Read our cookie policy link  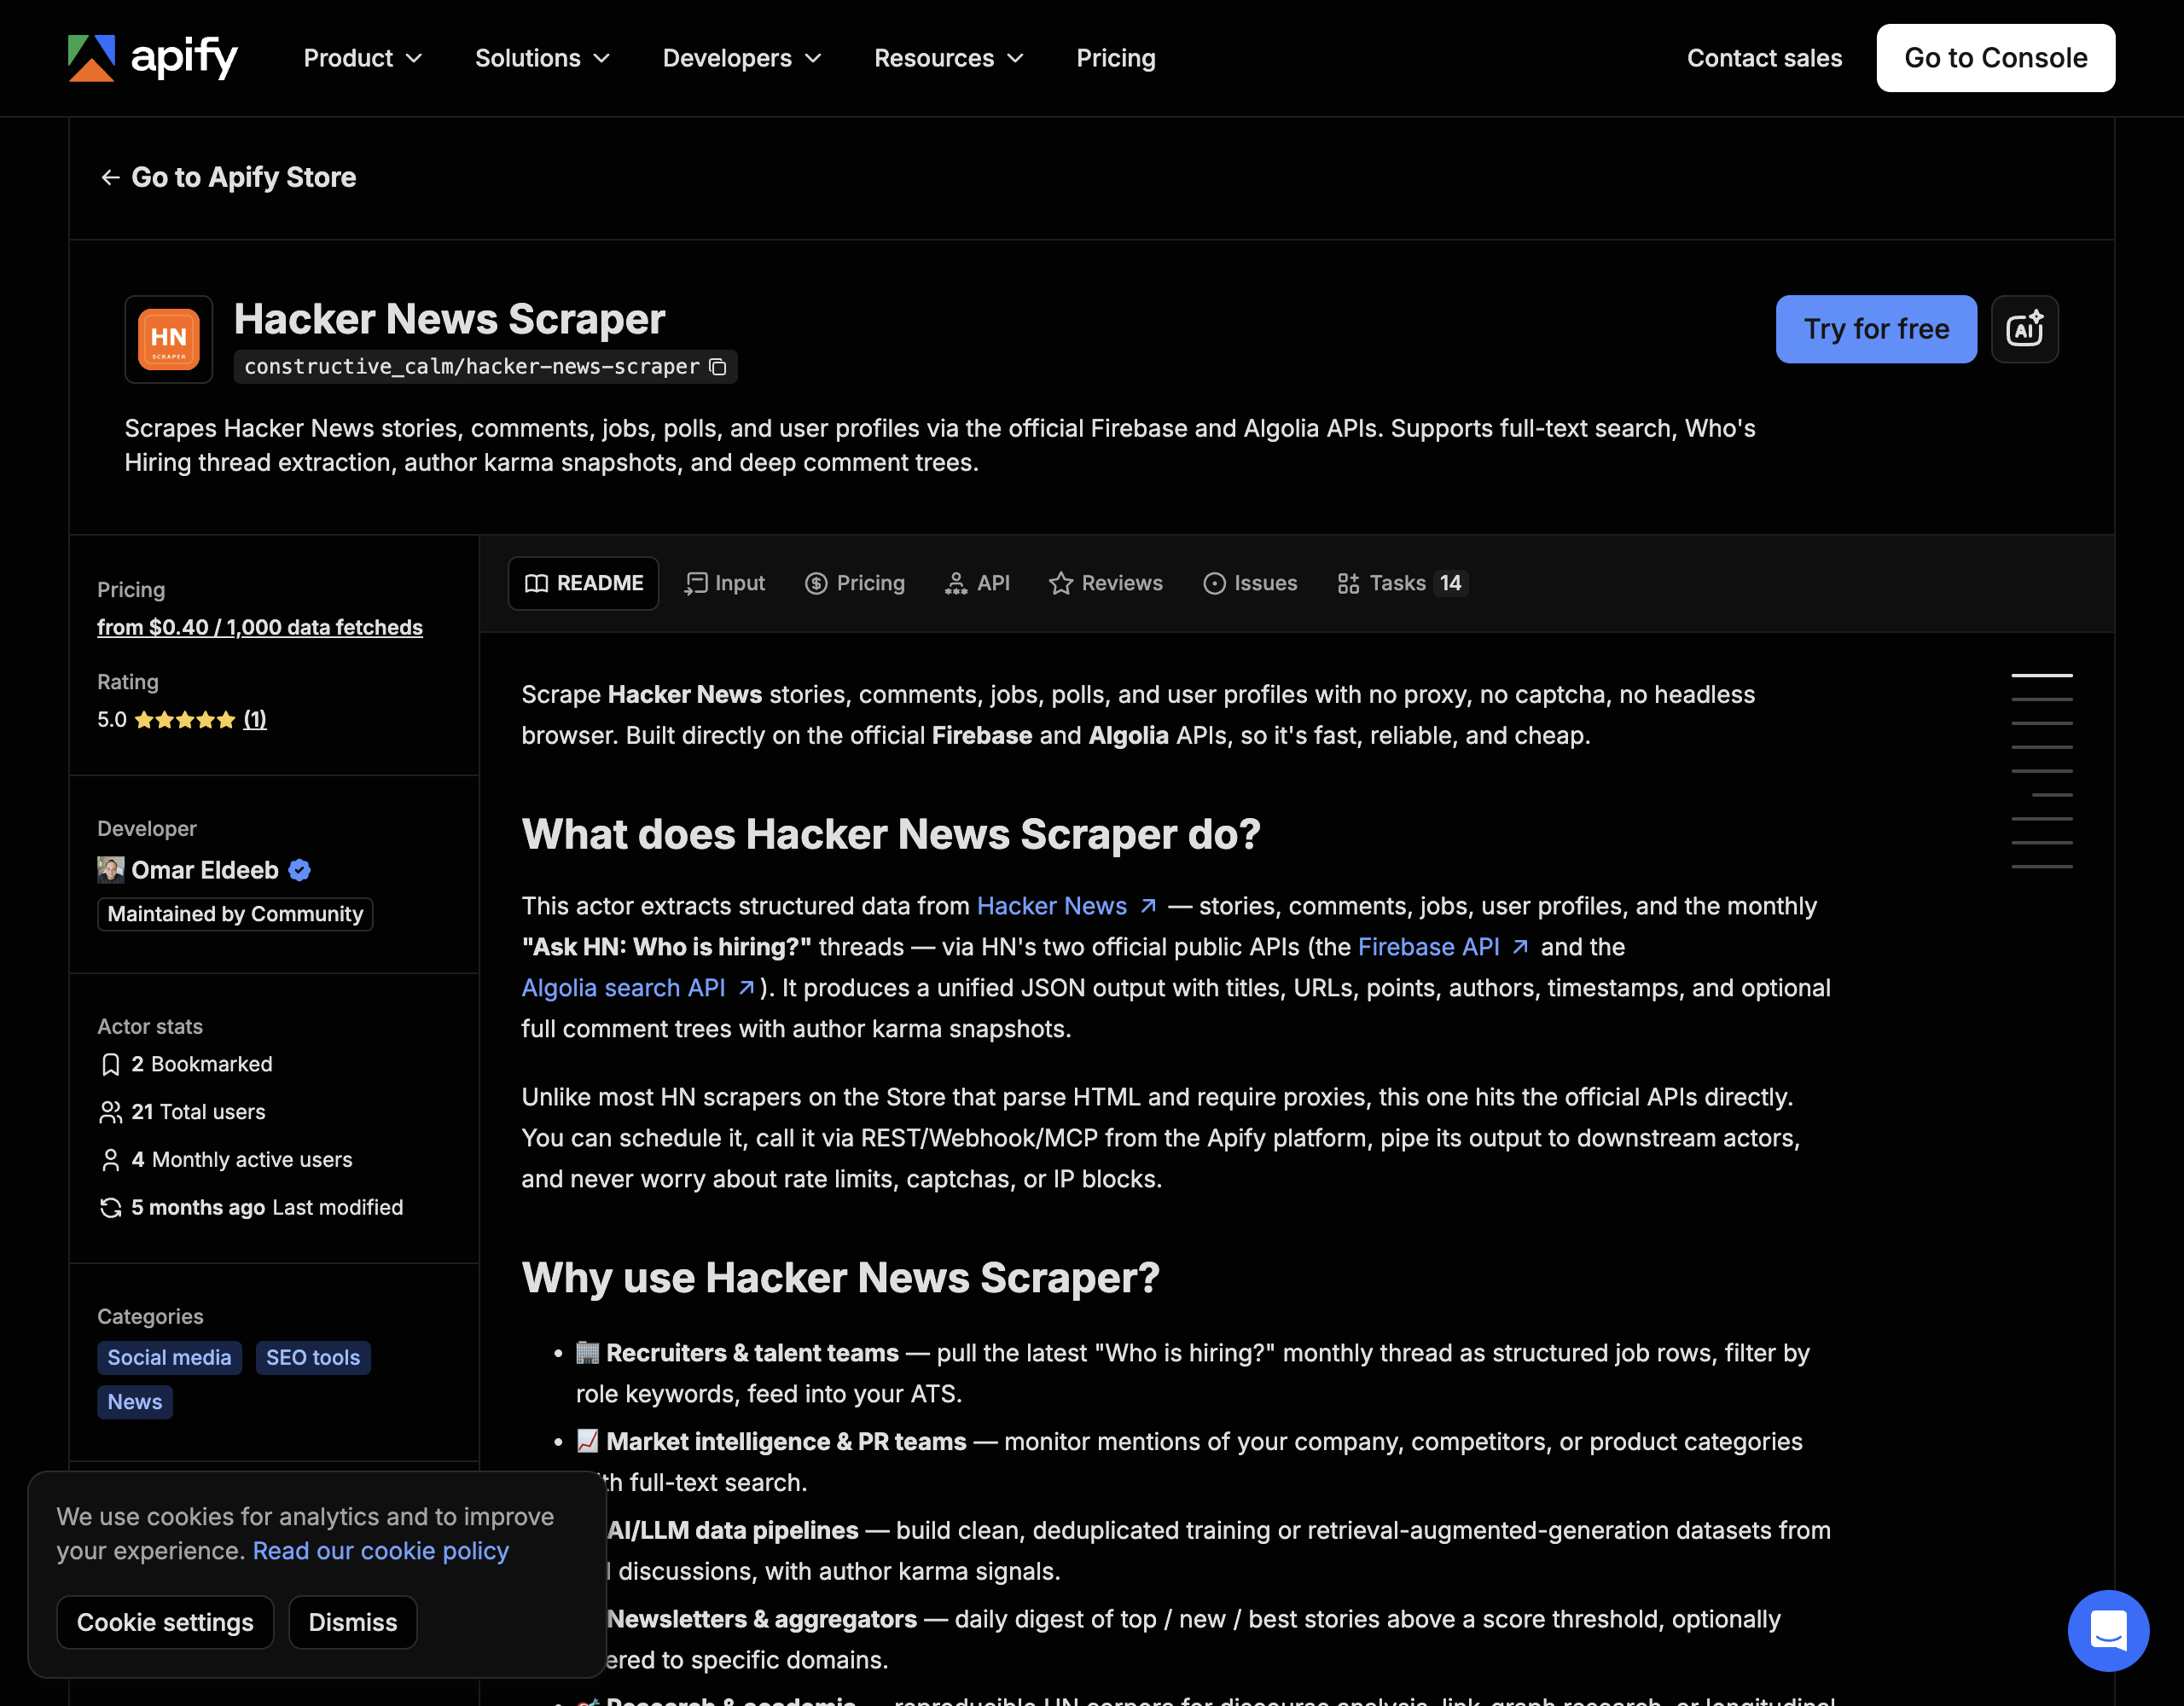(x=380, y=1551)
